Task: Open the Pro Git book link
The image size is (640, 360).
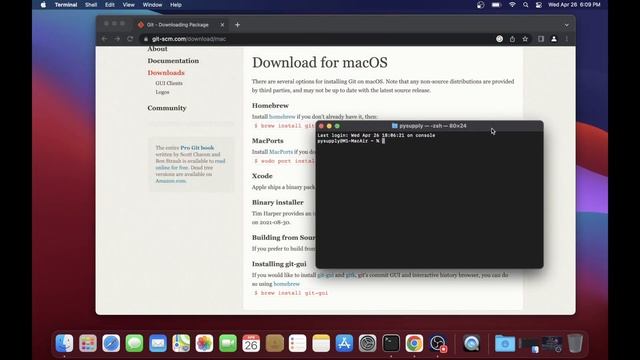Action: coord(197,148)
